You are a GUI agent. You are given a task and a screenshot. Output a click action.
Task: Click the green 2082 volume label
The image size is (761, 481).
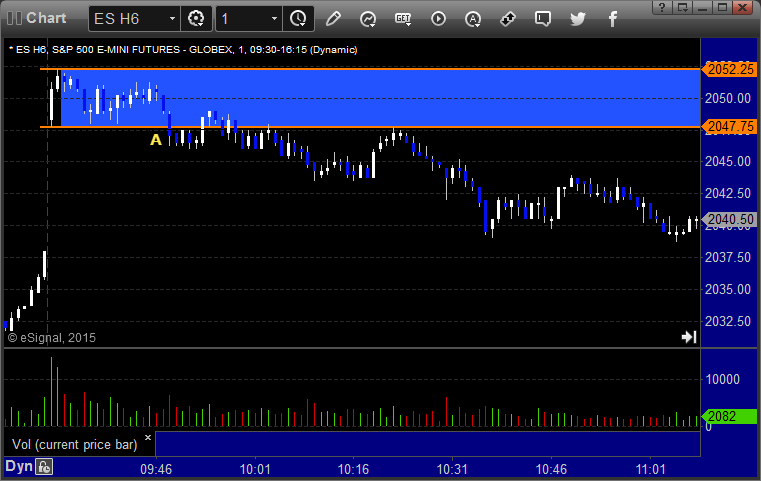point(729,416)
